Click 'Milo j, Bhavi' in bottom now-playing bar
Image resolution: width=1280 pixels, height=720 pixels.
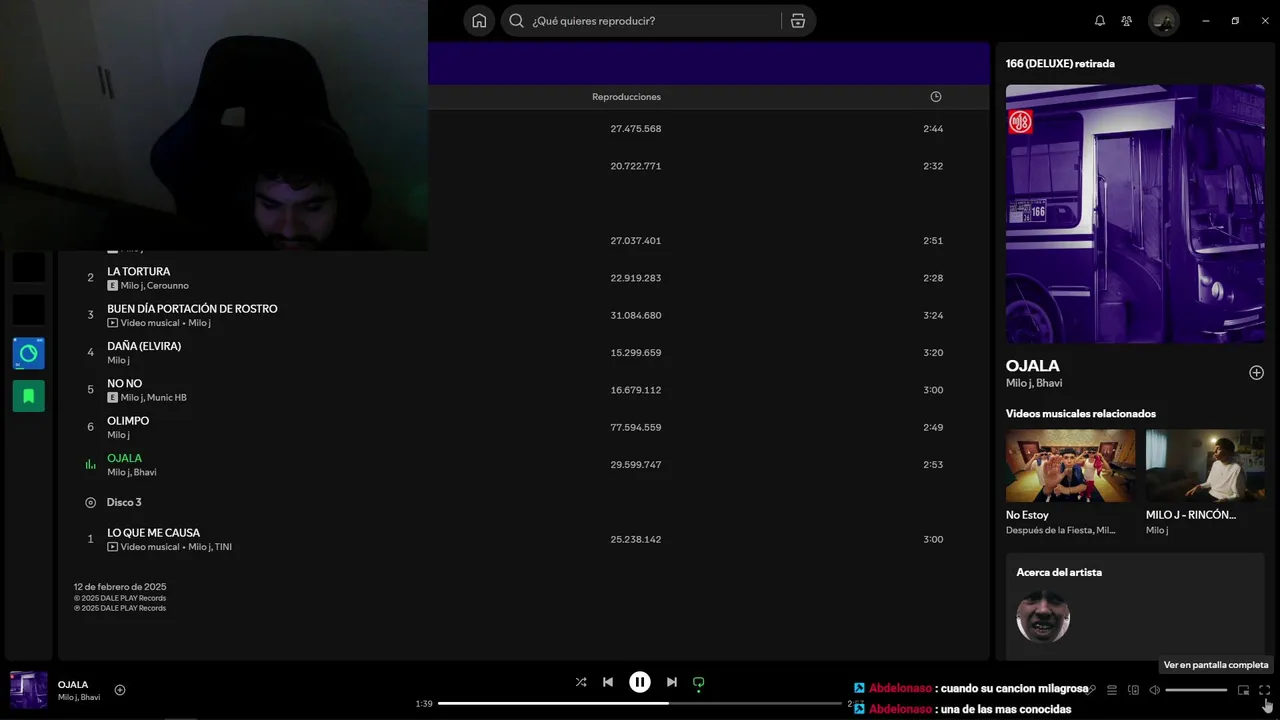point(79,697)
